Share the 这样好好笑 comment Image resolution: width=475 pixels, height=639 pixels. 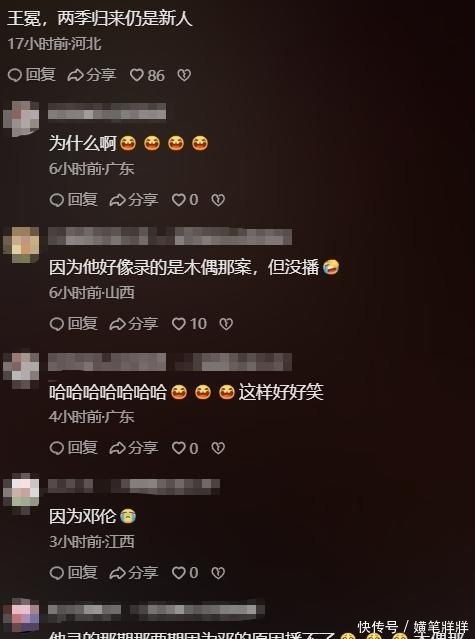coord(134,448)
